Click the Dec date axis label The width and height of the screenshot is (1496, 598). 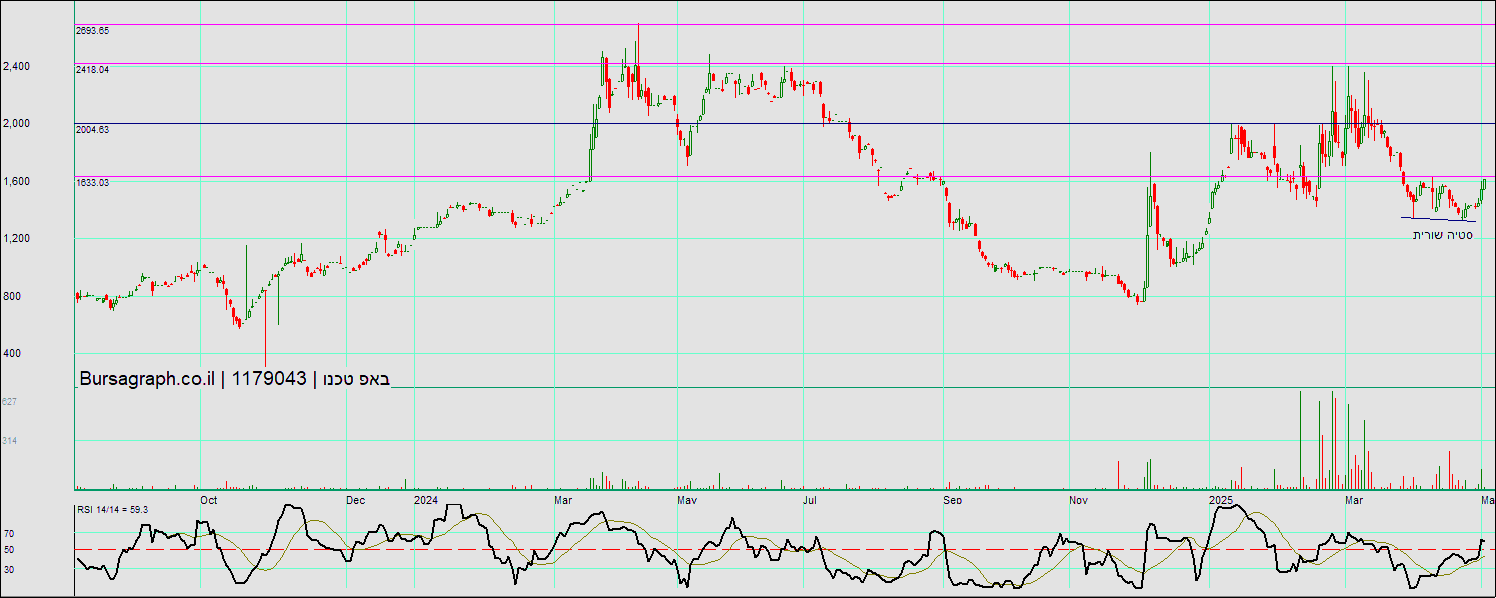click(355, 499)
